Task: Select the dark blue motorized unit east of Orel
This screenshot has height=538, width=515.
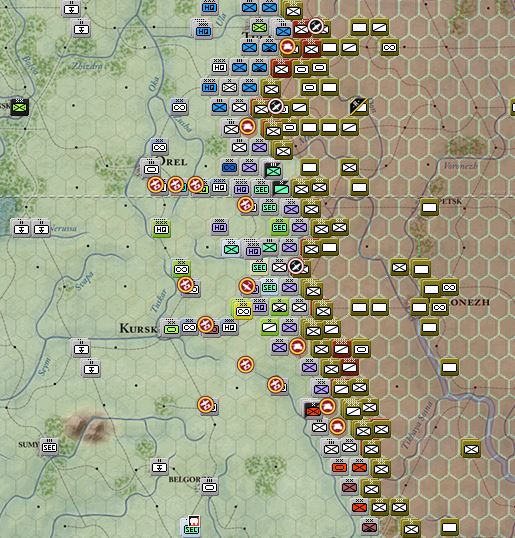Action: (229, 167)
